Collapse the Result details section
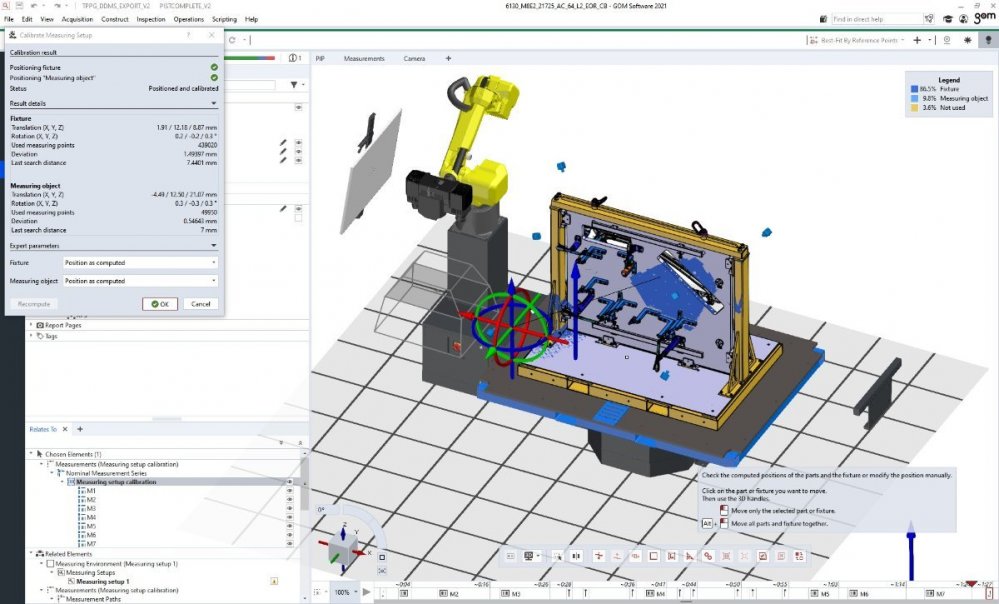The height and width of the screenshot is (604, 999). tap(213, 103)
